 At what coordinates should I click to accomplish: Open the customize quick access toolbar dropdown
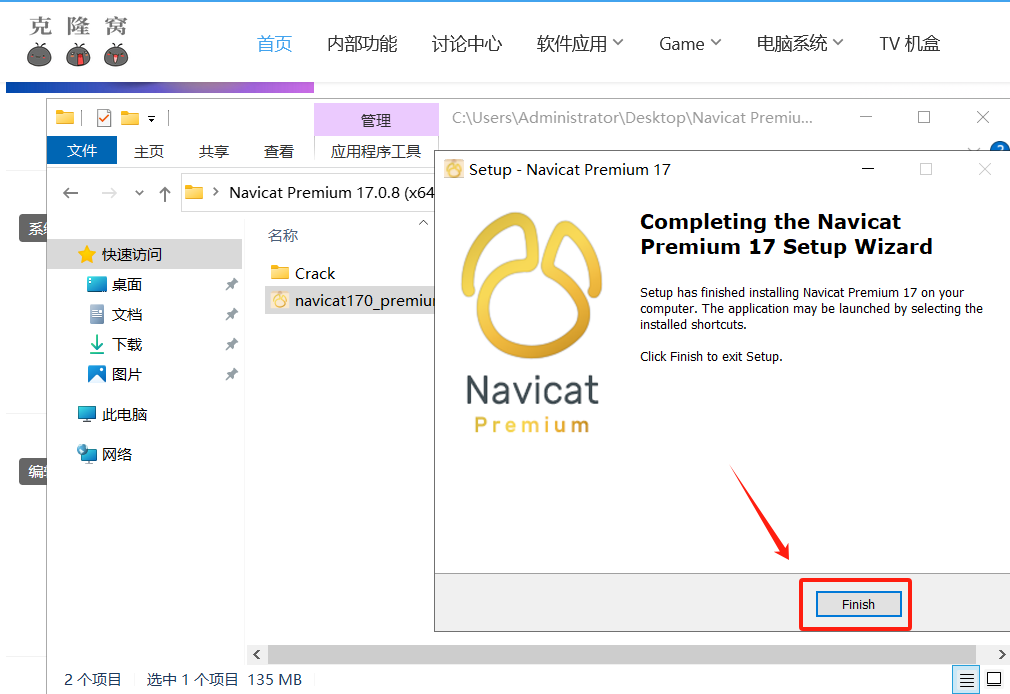coord(151,119)
